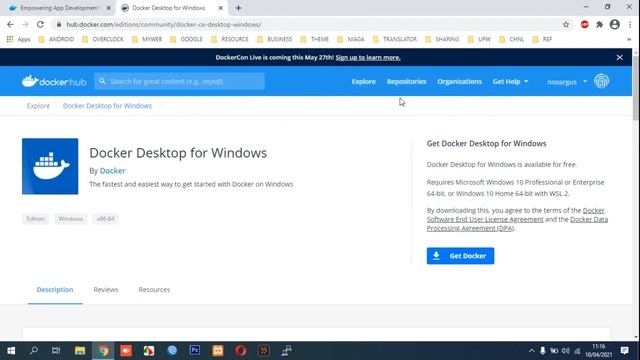This screenshot has height=360, width=640.
Task: Expand the Get Help dropdown
Action: point(510,82)
